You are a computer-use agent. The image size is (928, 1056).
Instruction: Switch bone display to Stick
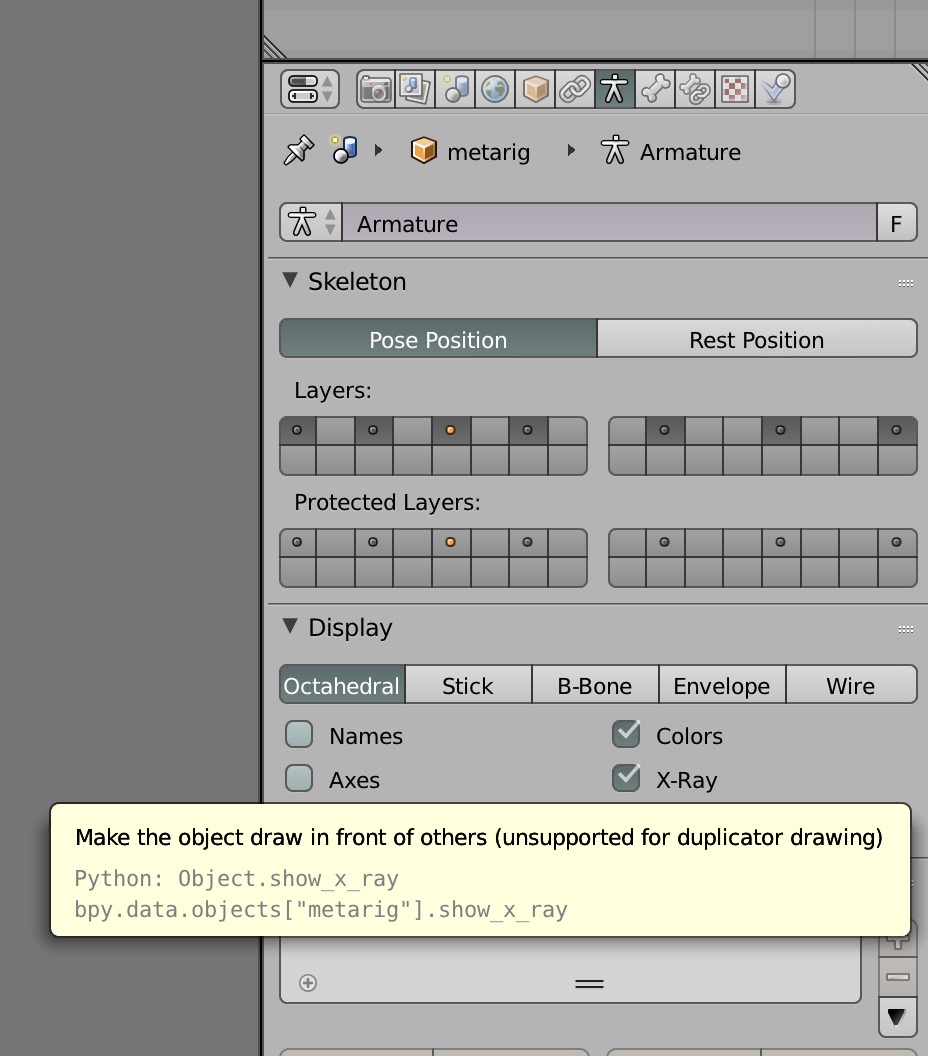468,685
